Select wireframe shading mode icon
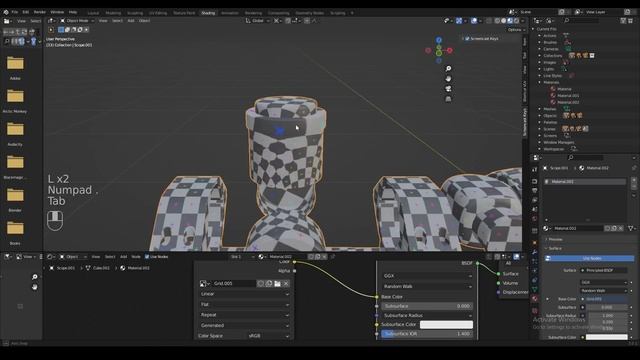The width and height of the screenshot is (640, 360). 497,21
